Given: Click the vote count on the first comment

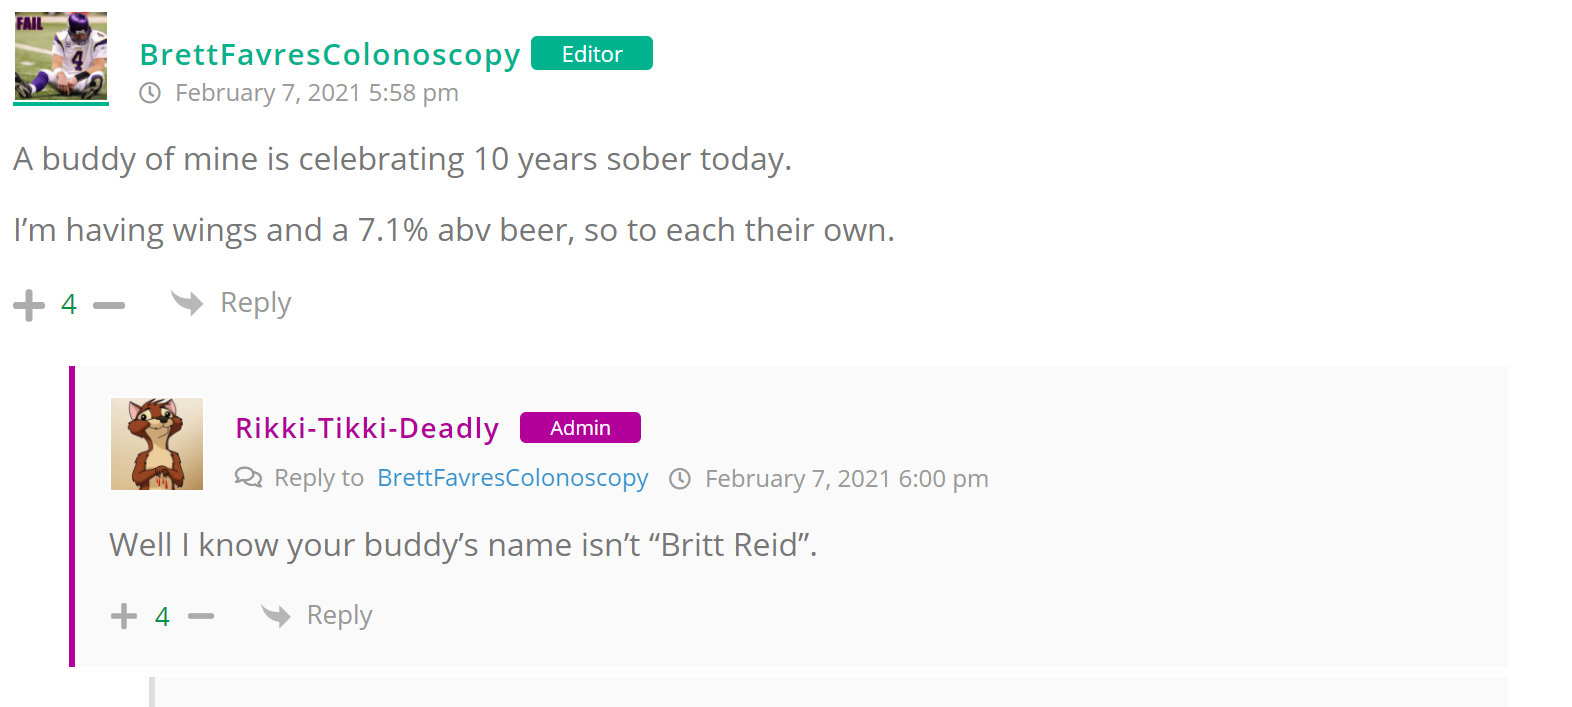Looking at the screenshot, I should (69, 304).
